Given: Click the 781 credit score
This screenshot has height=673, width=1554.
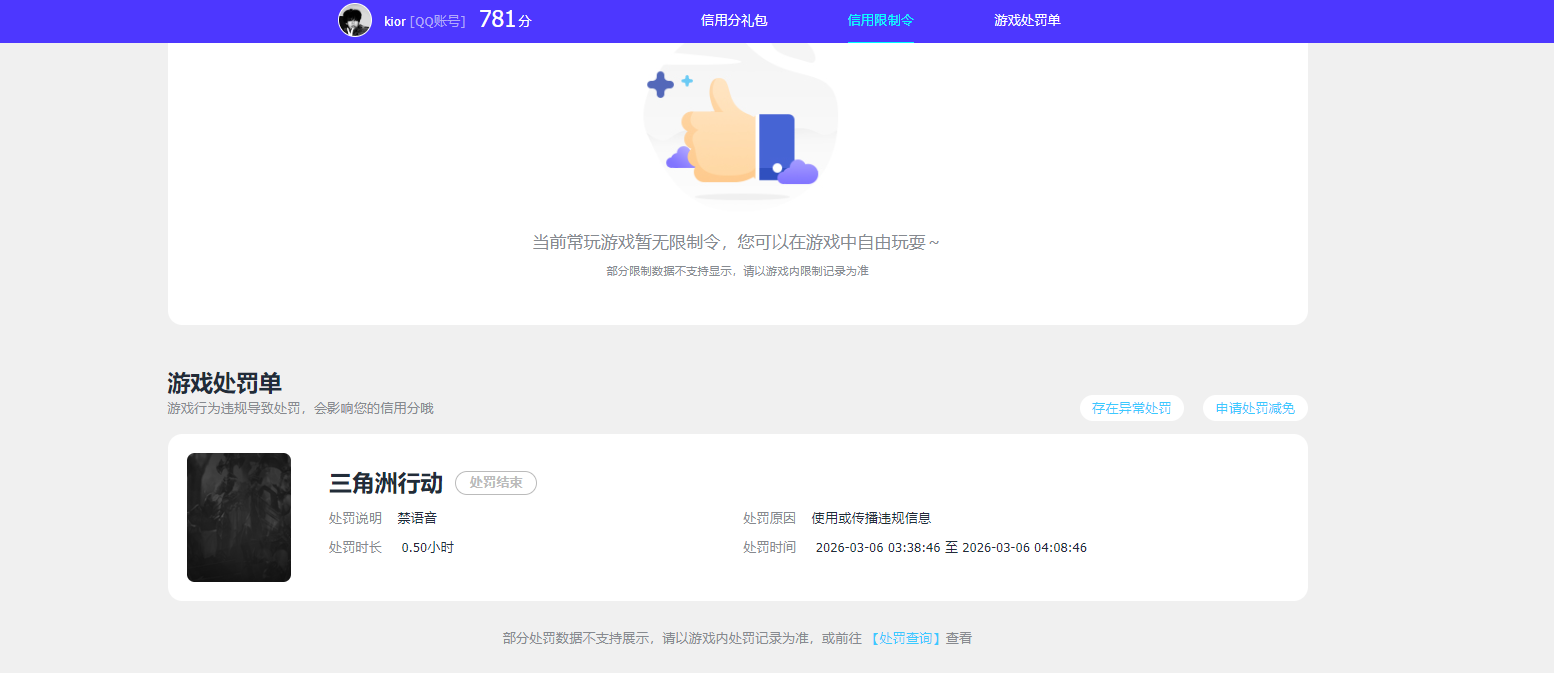Looking at the screenshot, I should 505,19.
